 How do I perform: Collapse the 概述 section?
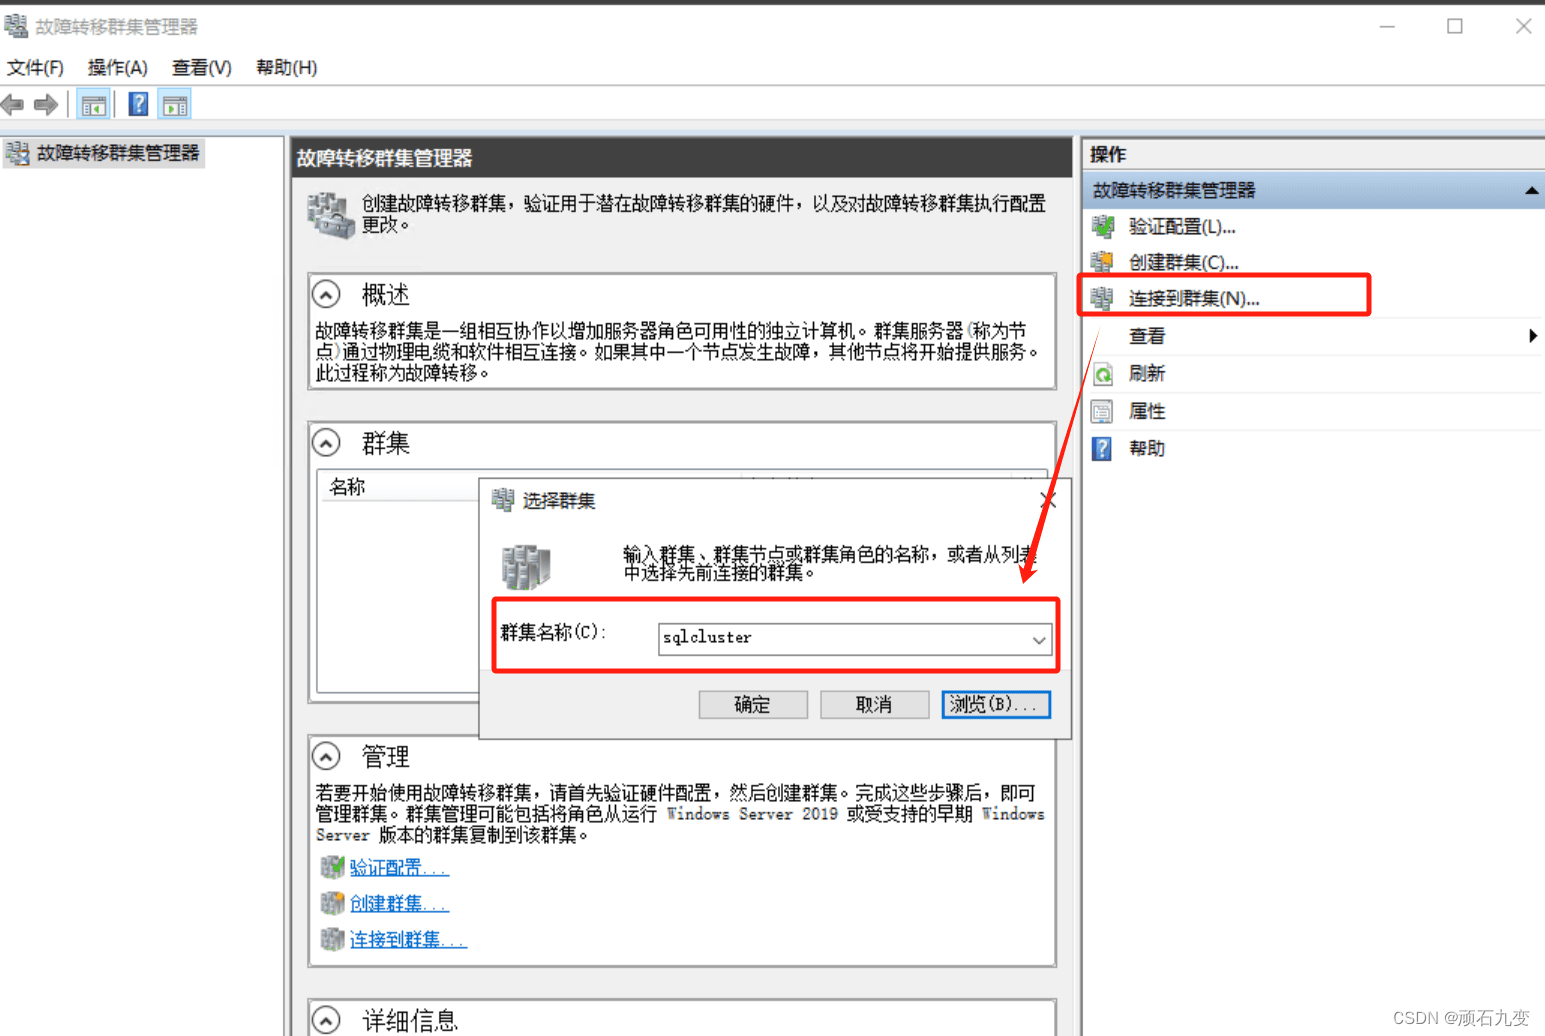326,295
